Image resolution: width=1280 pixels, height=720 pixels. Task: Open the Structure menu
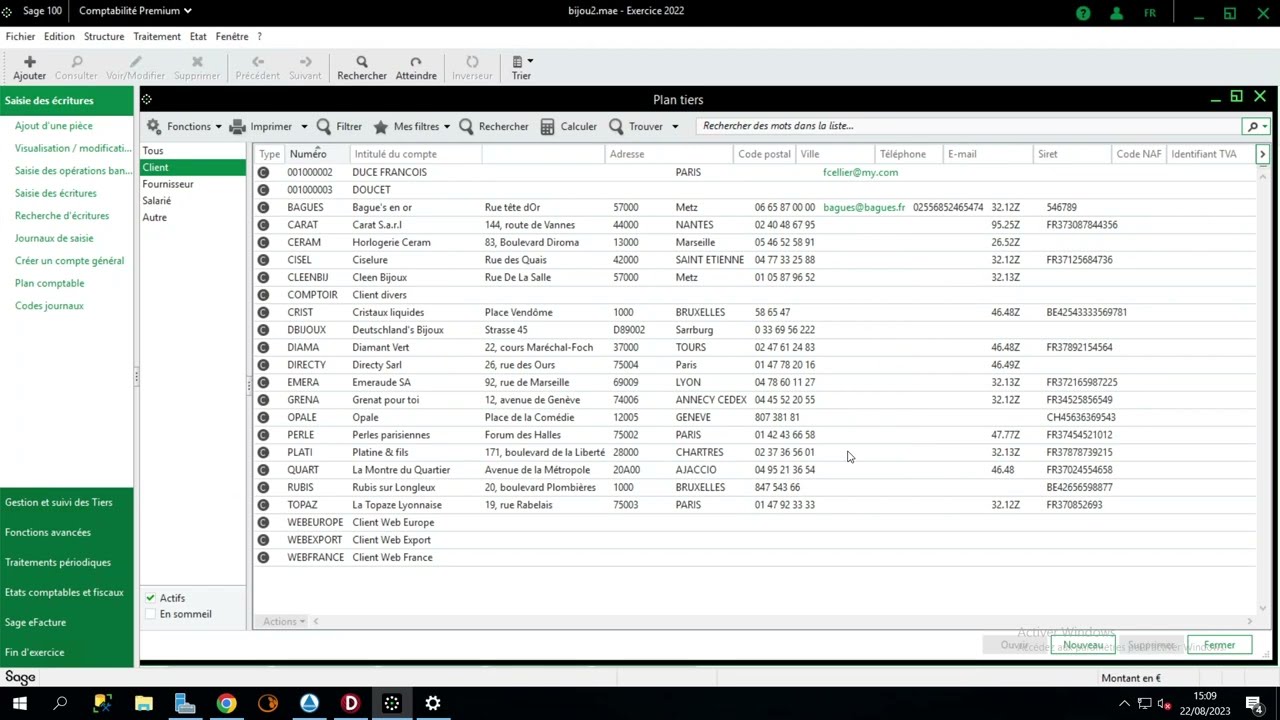(x=104, y=36)
